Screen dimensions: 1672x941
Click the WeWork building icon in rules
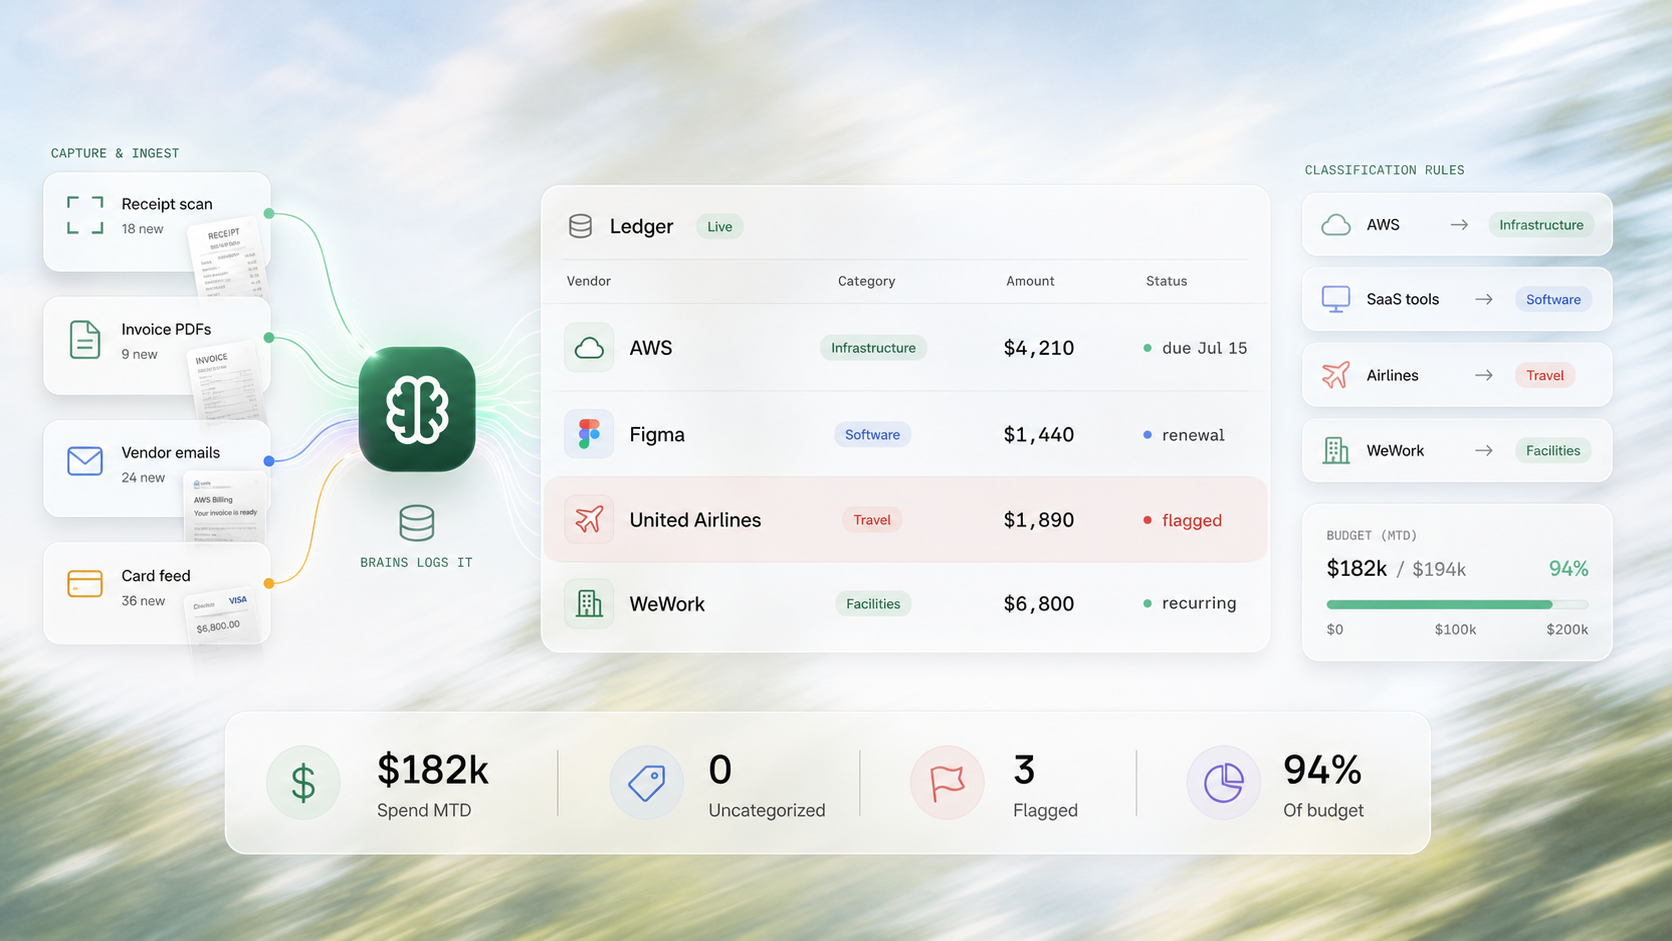1336,450
